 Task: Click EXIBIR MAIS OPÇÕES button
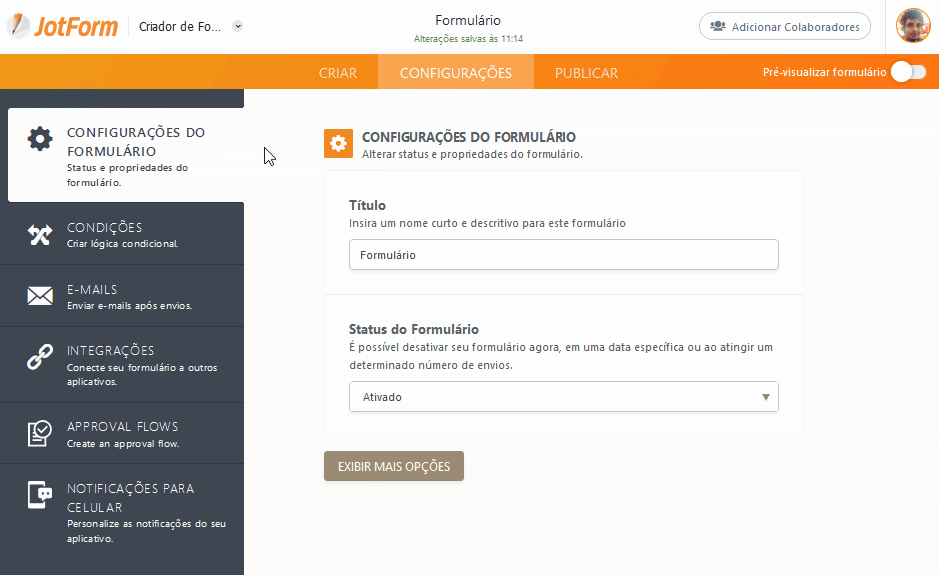394,466
